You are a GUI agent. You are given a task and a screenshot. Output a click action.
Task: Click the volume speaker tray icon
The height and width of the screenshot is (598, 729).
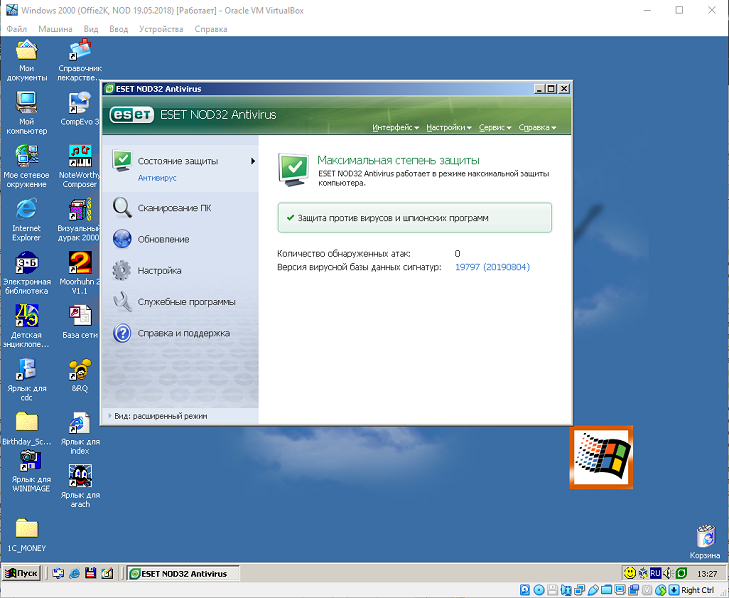pyautogui.click(x=668, y=573)
